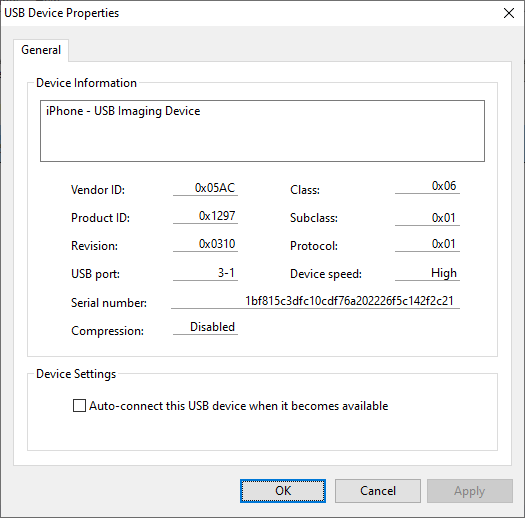Click the Protocol label

tap(314, 246)
